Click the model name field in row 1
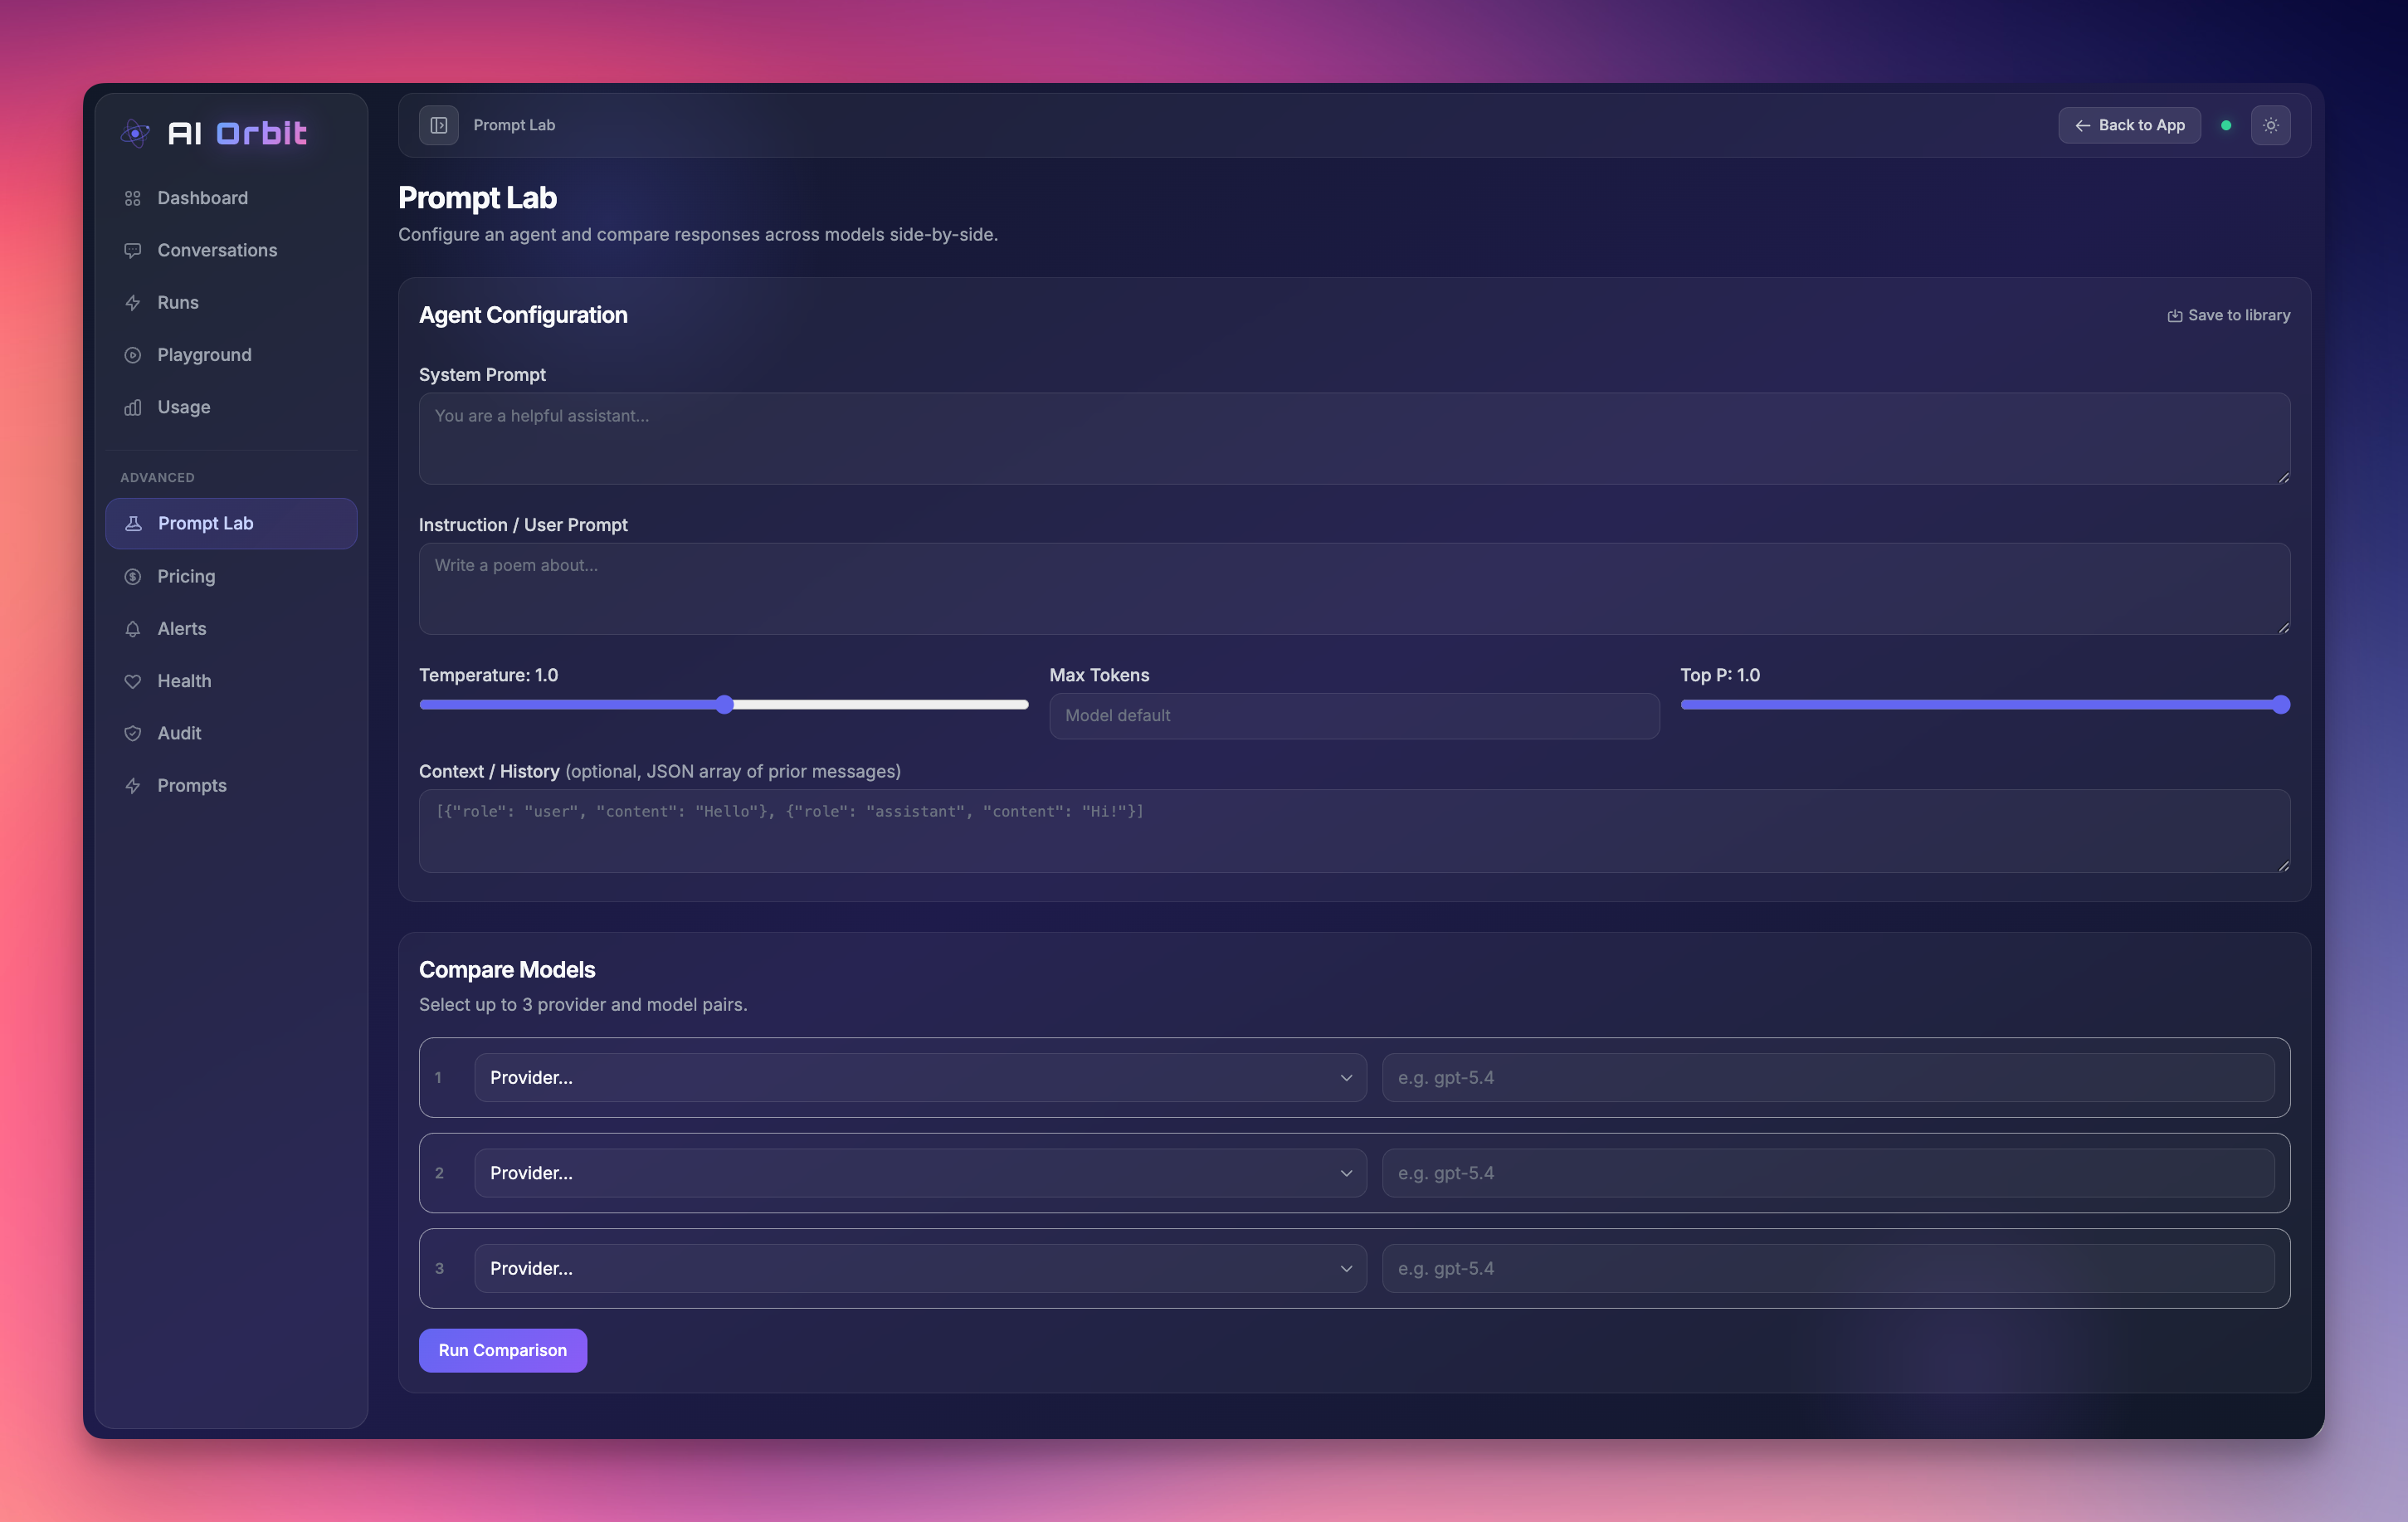Screen dimensions: 2408x1522 click(1828, 1077)
